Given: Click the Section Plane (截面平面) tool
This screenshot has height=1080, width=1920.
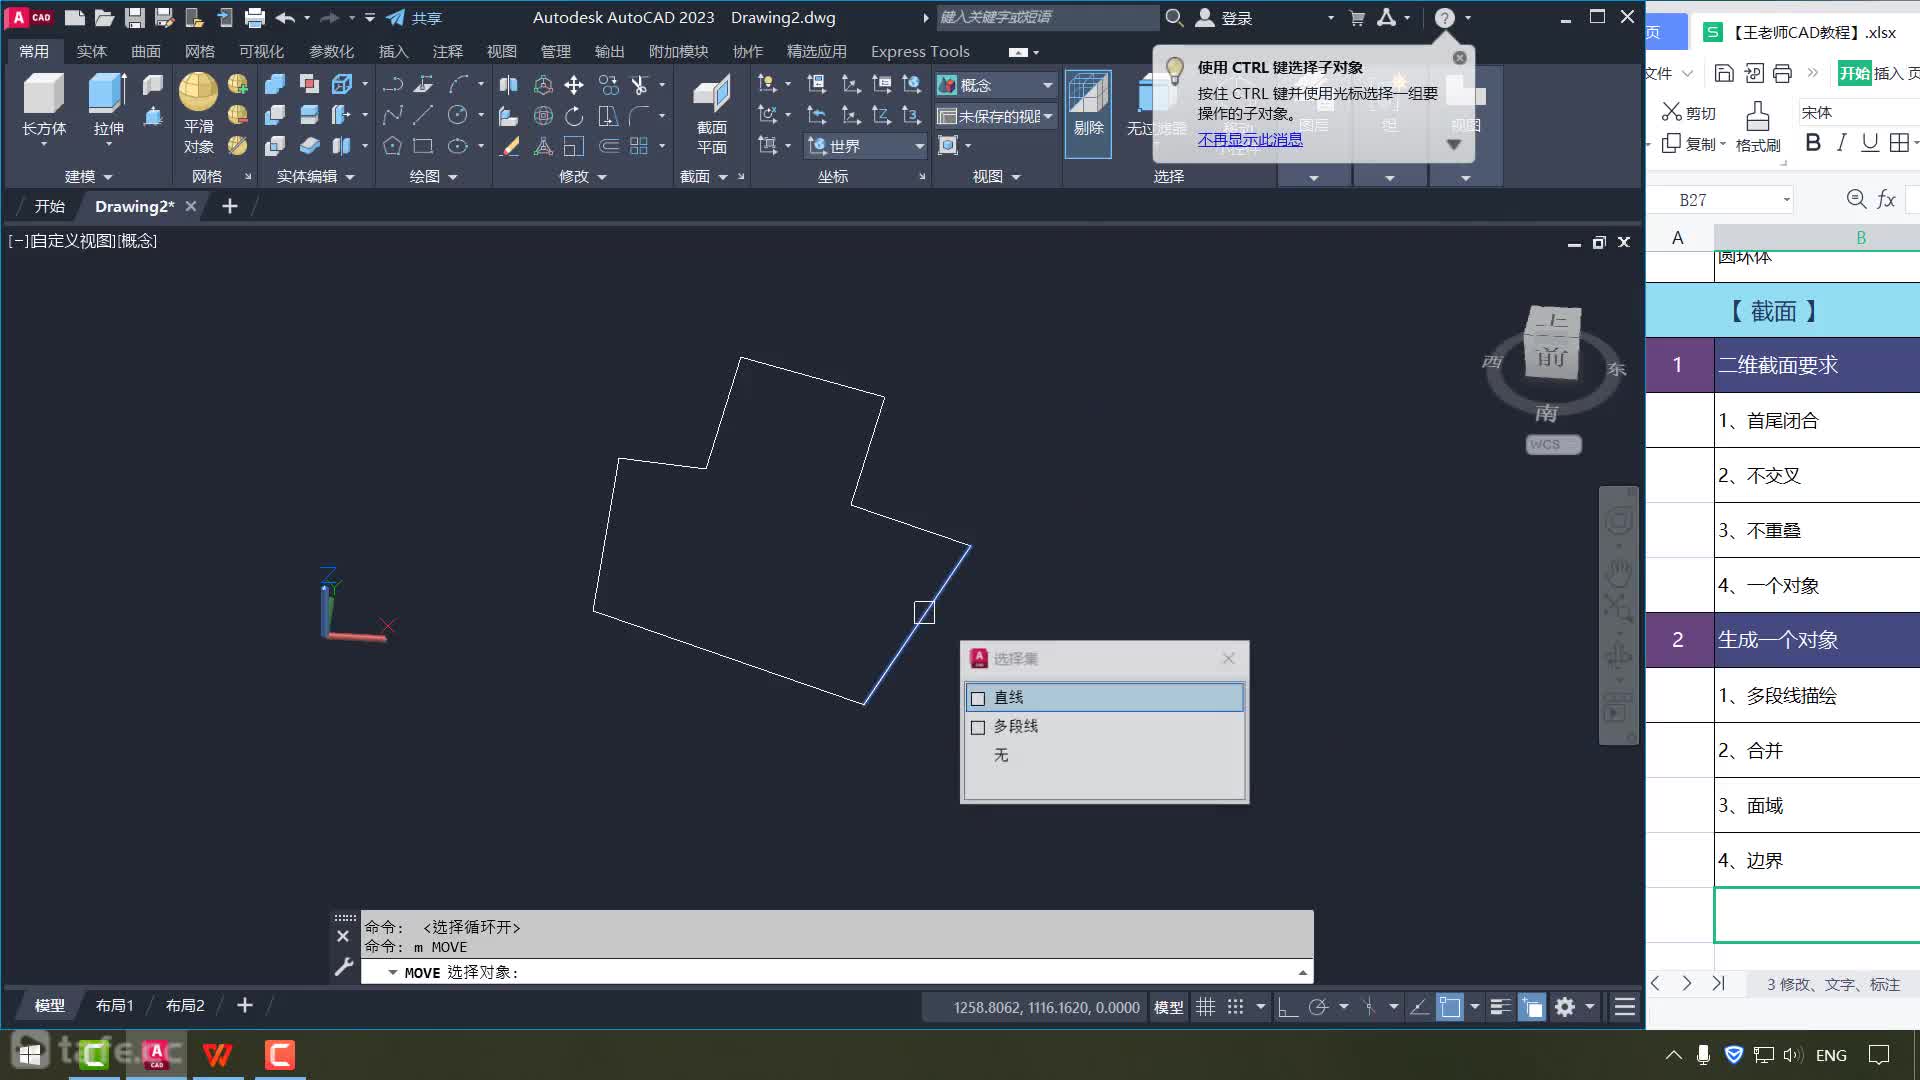Looking at the screenshot, I should pyautogui.click(x=712, y=113).
